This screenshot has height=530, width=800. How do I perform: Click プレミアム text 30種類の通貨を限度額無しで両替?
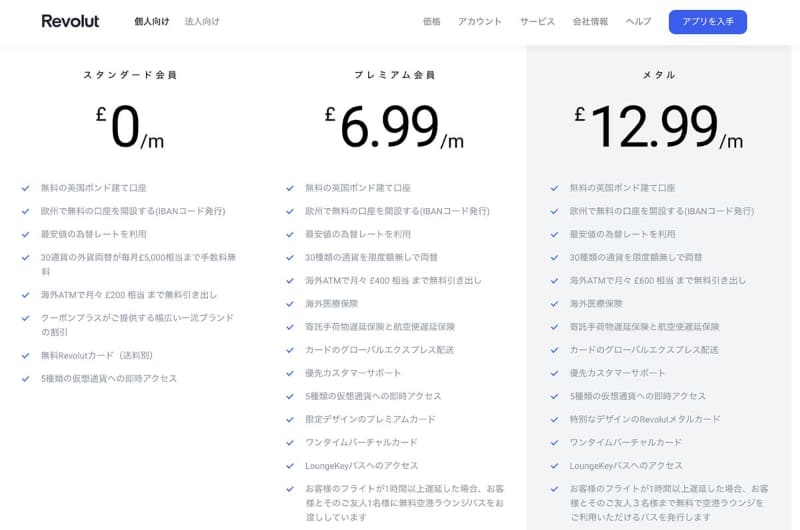(x=371, y=258)
